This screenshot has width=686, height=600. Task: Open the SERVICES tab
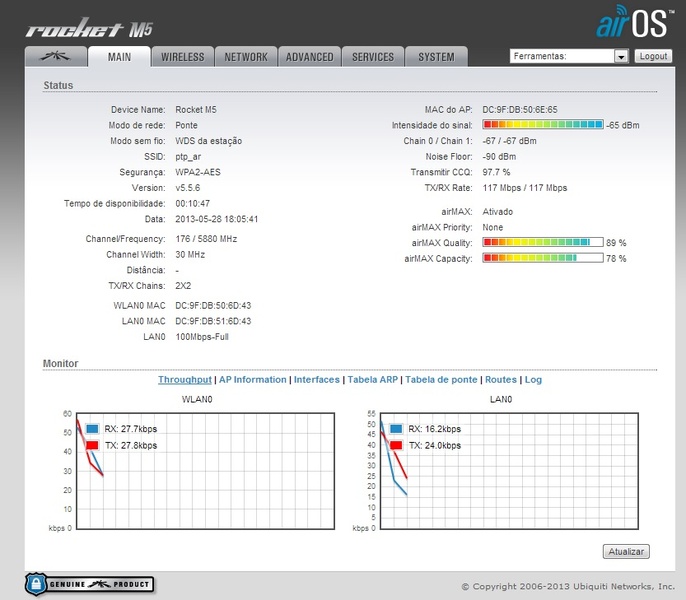(373, 57)
